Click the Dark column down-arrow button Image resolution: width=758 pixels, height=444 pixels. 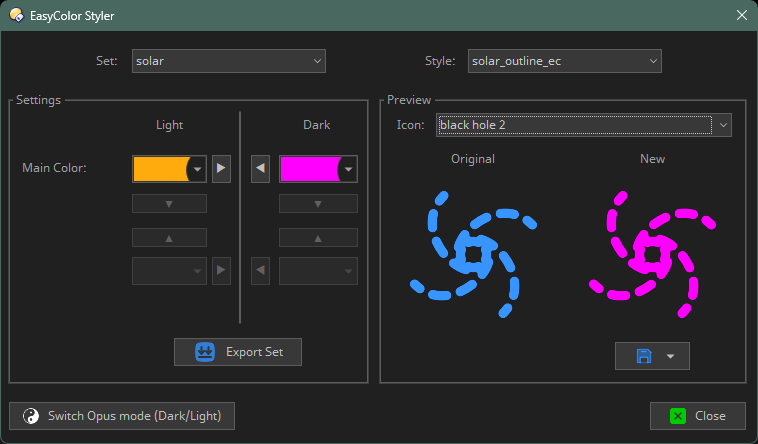(318, 204)
